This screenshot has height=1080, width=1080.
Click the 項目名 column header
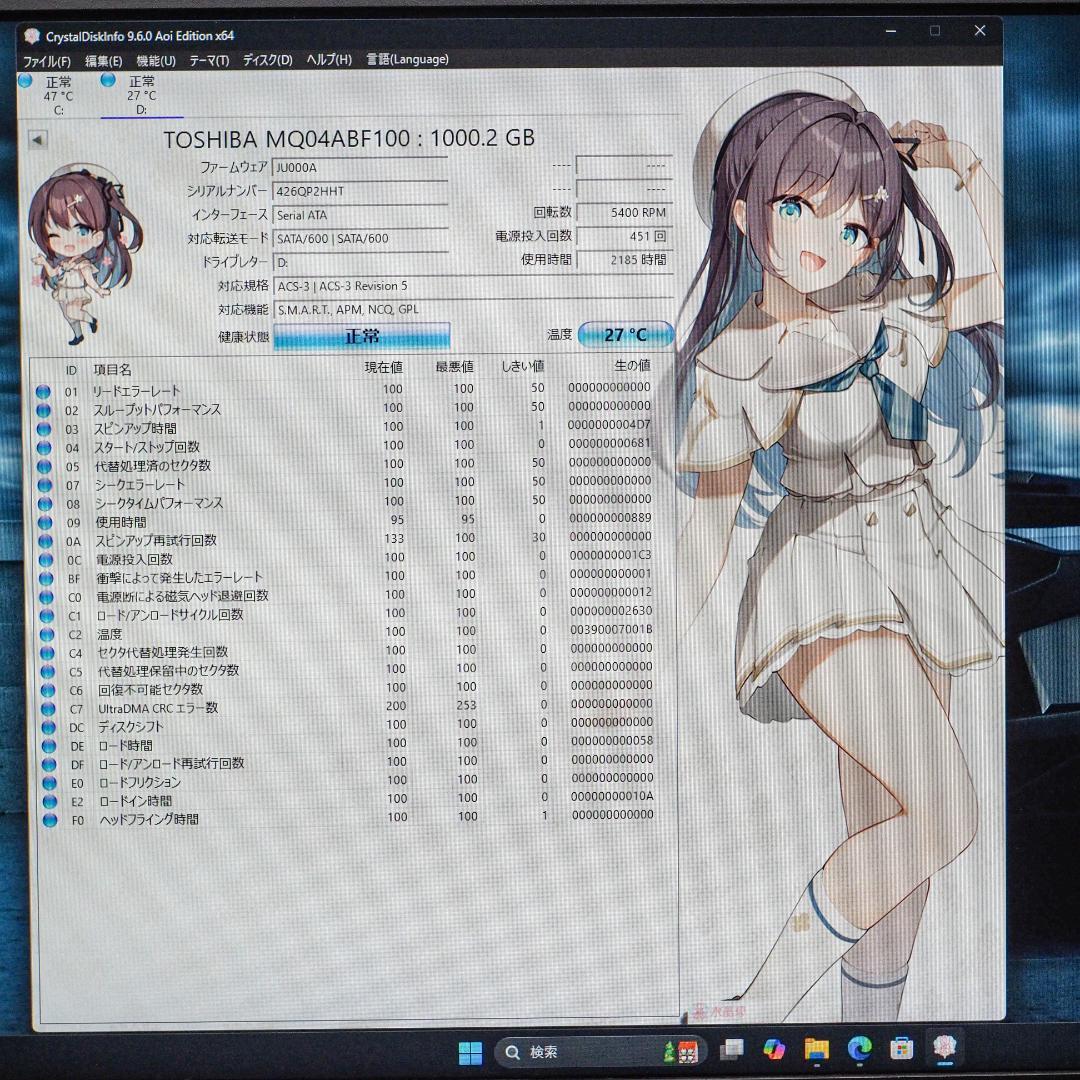(x=112, y=370)
